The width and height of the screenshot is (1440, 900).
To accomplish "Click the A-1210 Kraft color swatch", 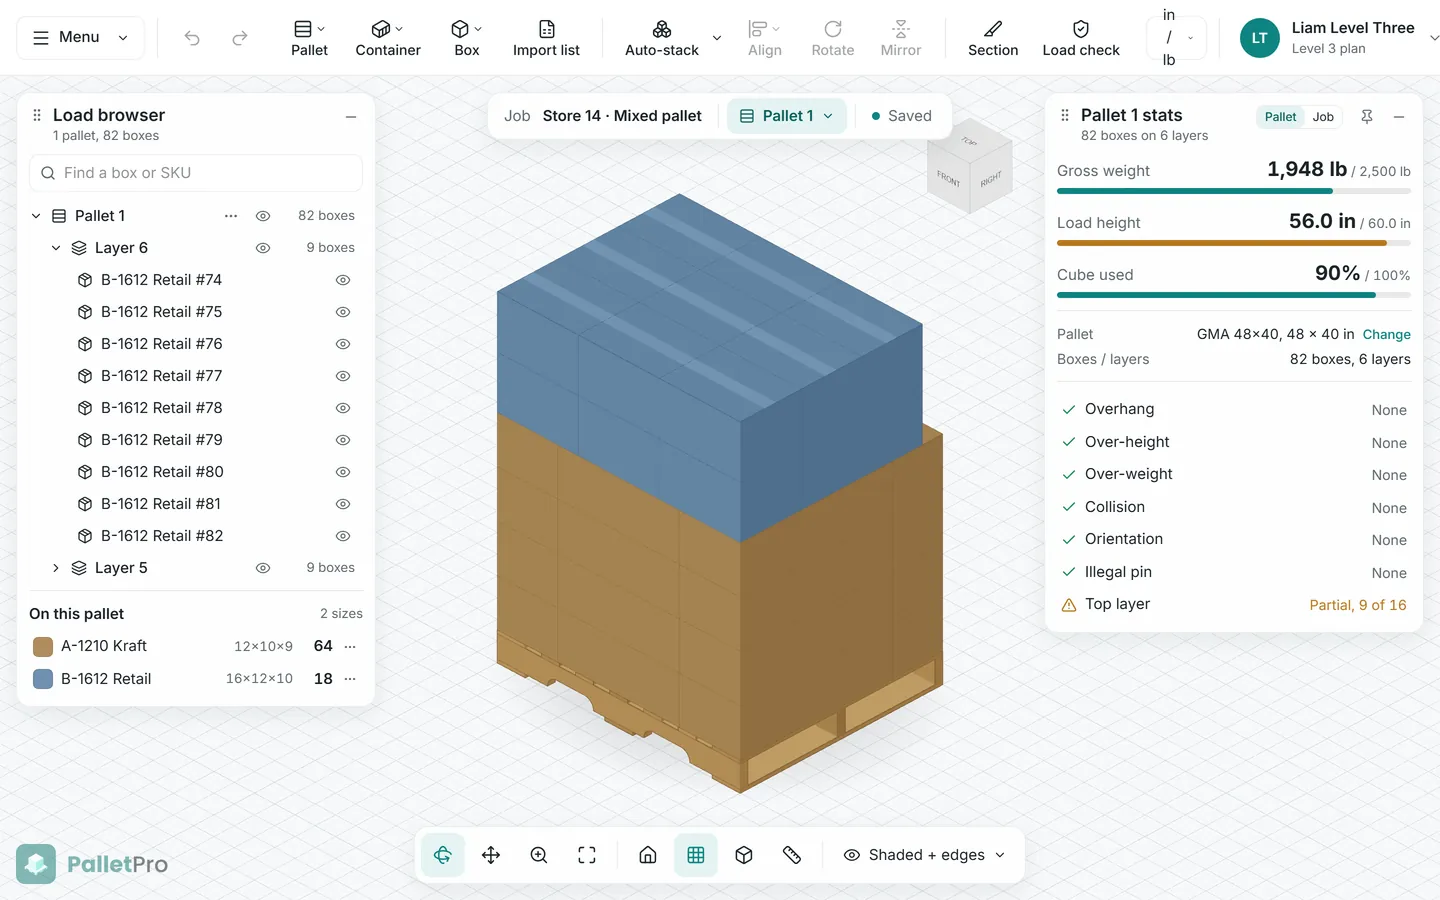I will click(x=43, y=646).
